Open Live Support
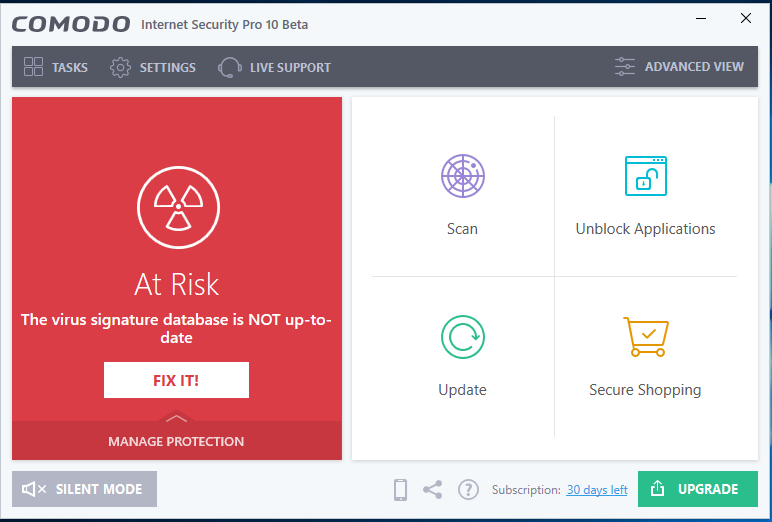This screenshot has width=772, height=522. pos(275,67)
